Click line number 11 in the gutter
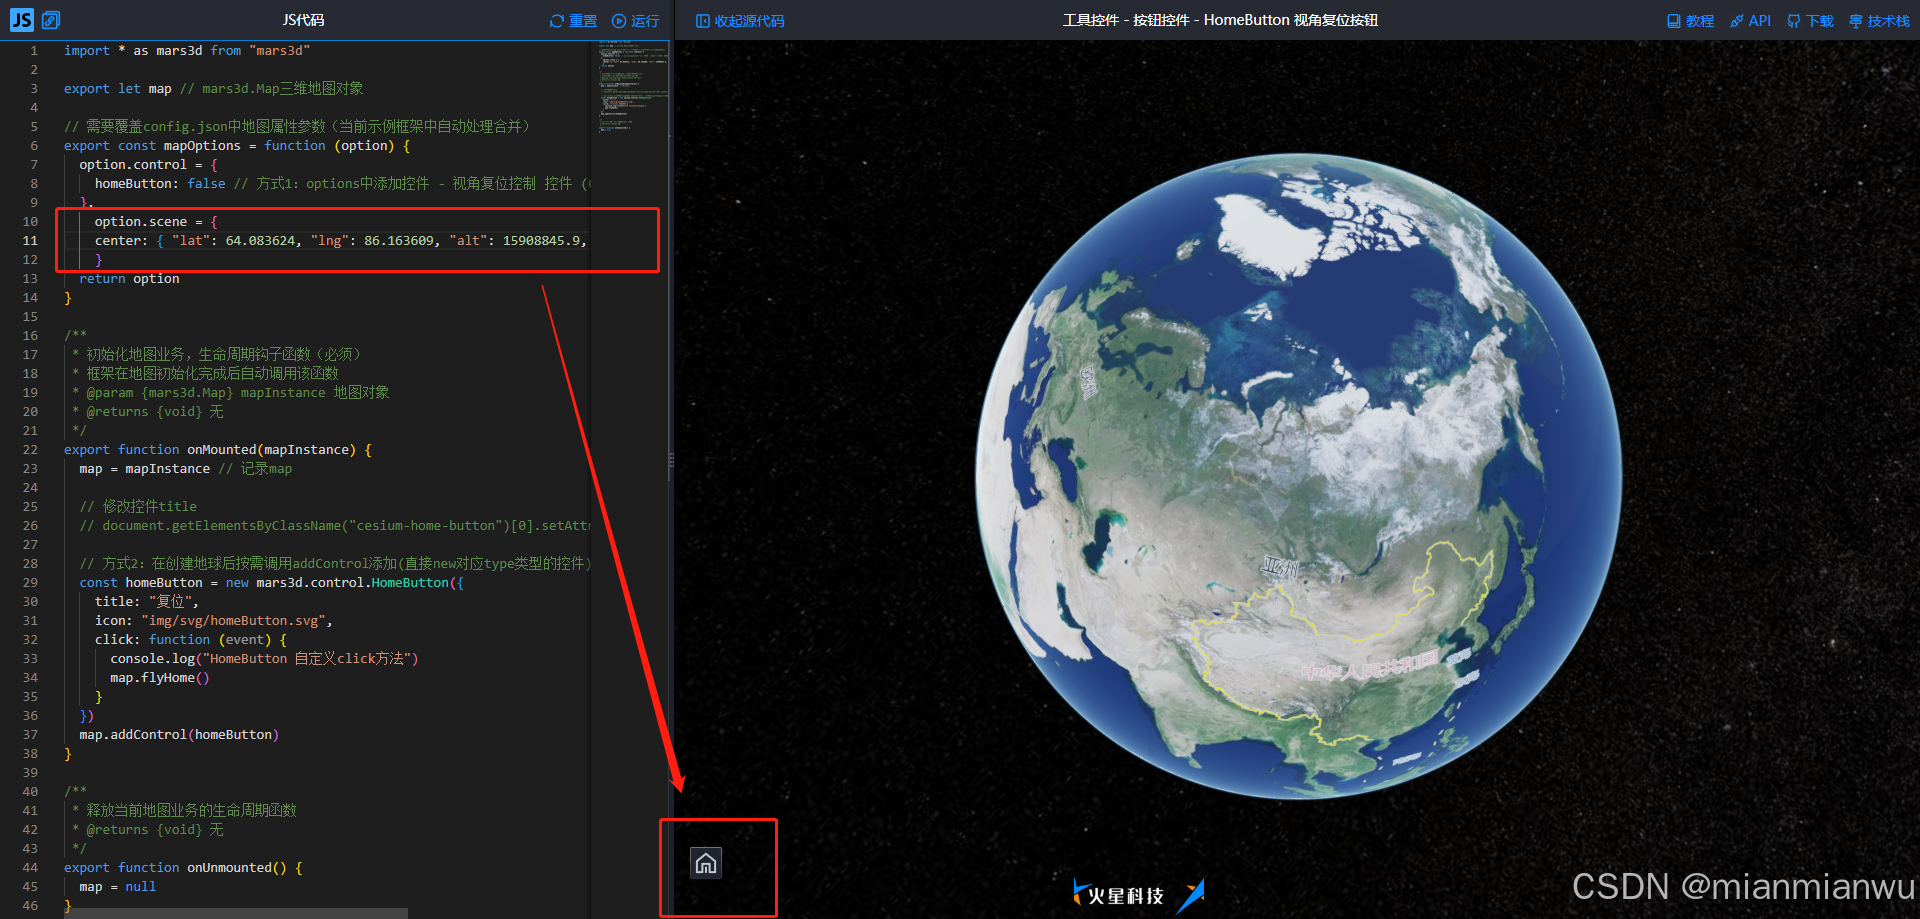 tap(30, 240)
